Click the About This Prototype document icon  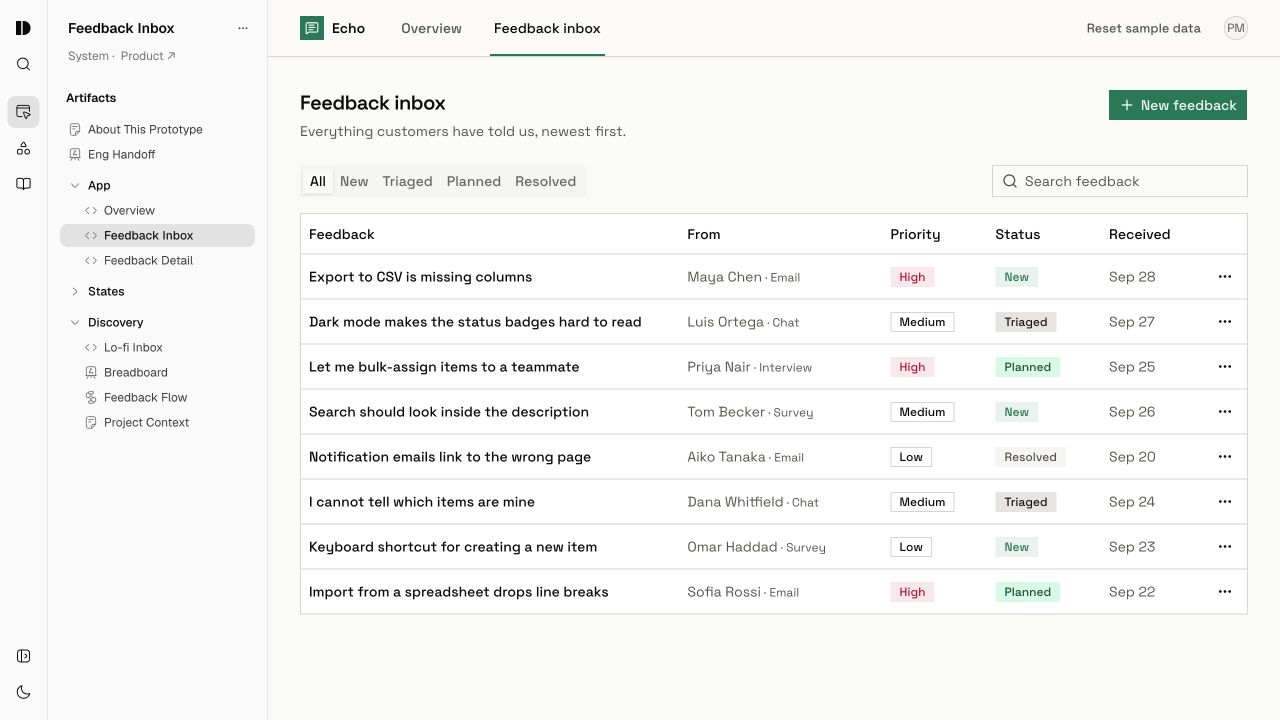coord(75,129)
